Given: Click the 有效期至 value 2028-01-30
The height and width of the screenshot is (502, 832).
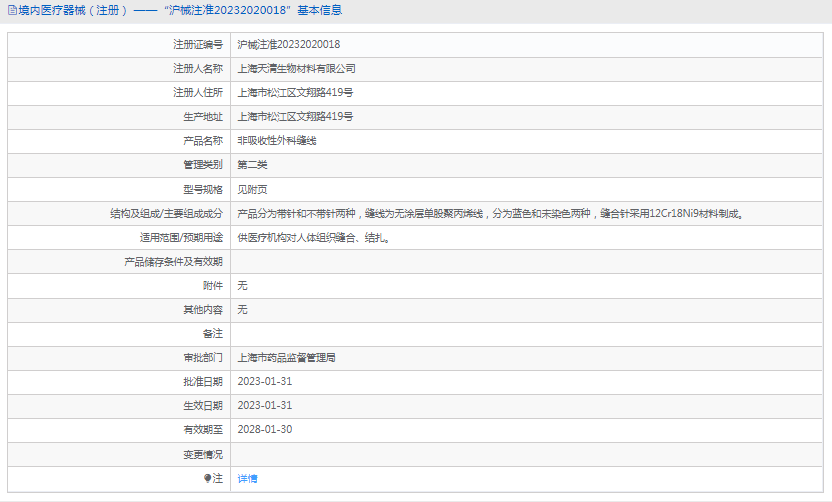Looking at the screenshot, I should [265, 429].
